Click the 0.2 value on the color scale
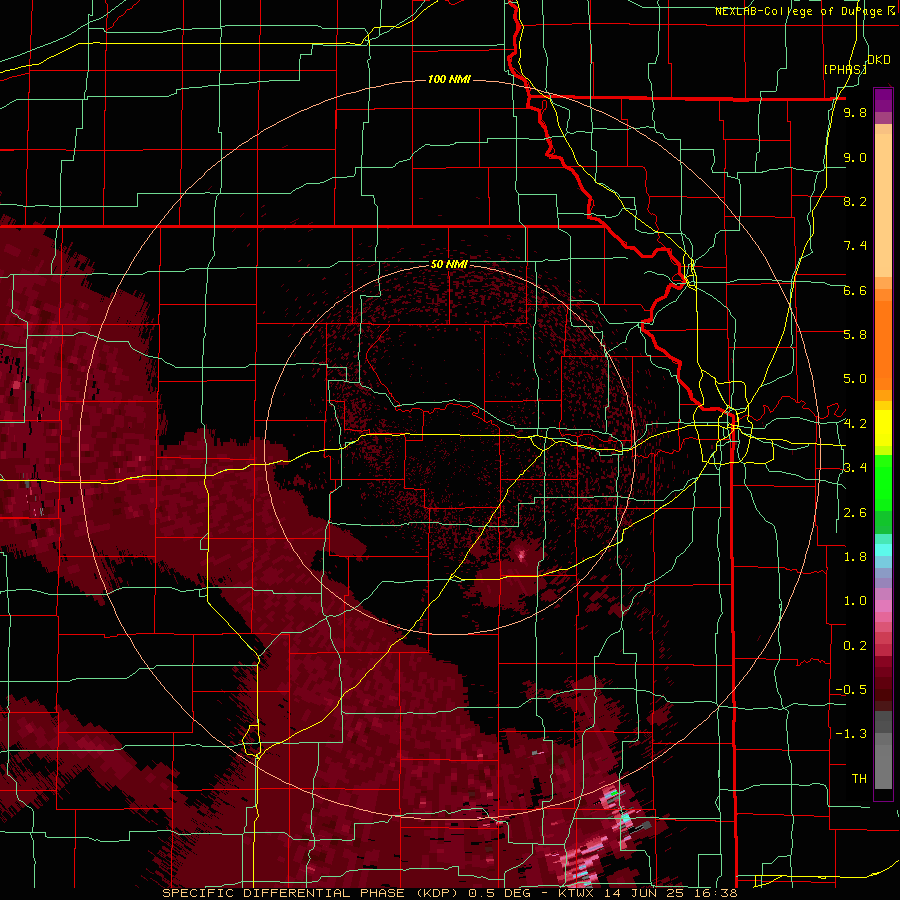900x900 pixels. click(855, 646)
